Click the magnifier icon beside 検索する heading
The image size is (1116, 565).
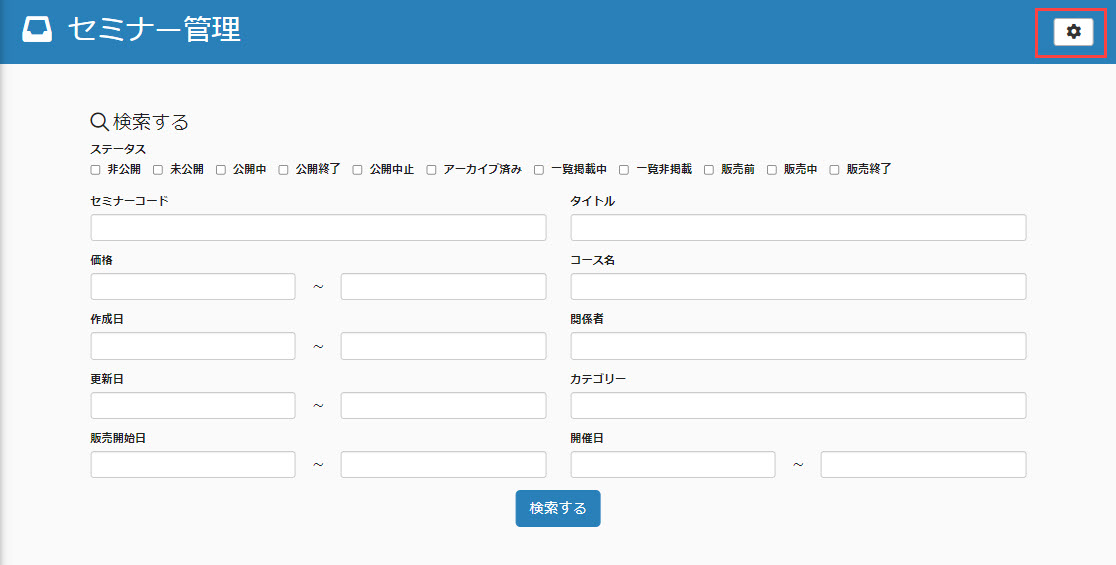(99, 122)
